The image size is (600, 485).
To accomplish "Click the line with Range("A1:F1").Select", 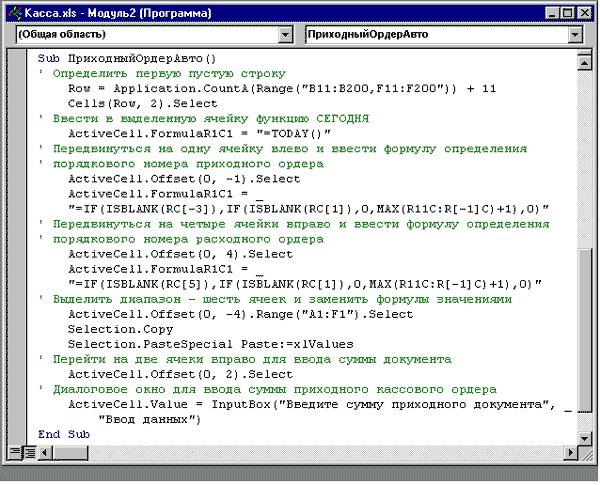I will tap(241, 315).
